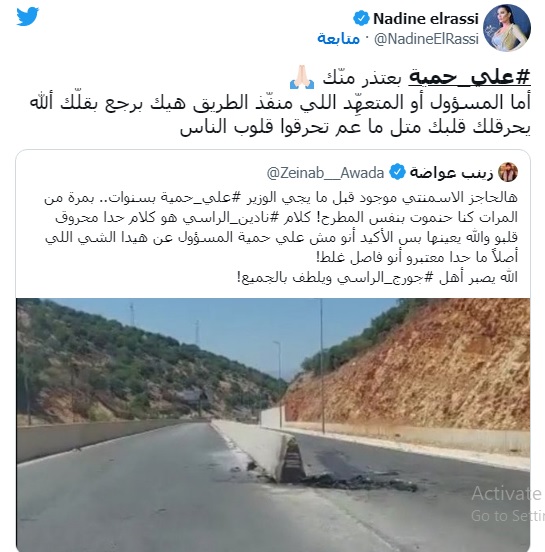Open the bold #علي_حمية hashtag in the main tweet
This screenshot has height=552, width=545.
point(469,77)
